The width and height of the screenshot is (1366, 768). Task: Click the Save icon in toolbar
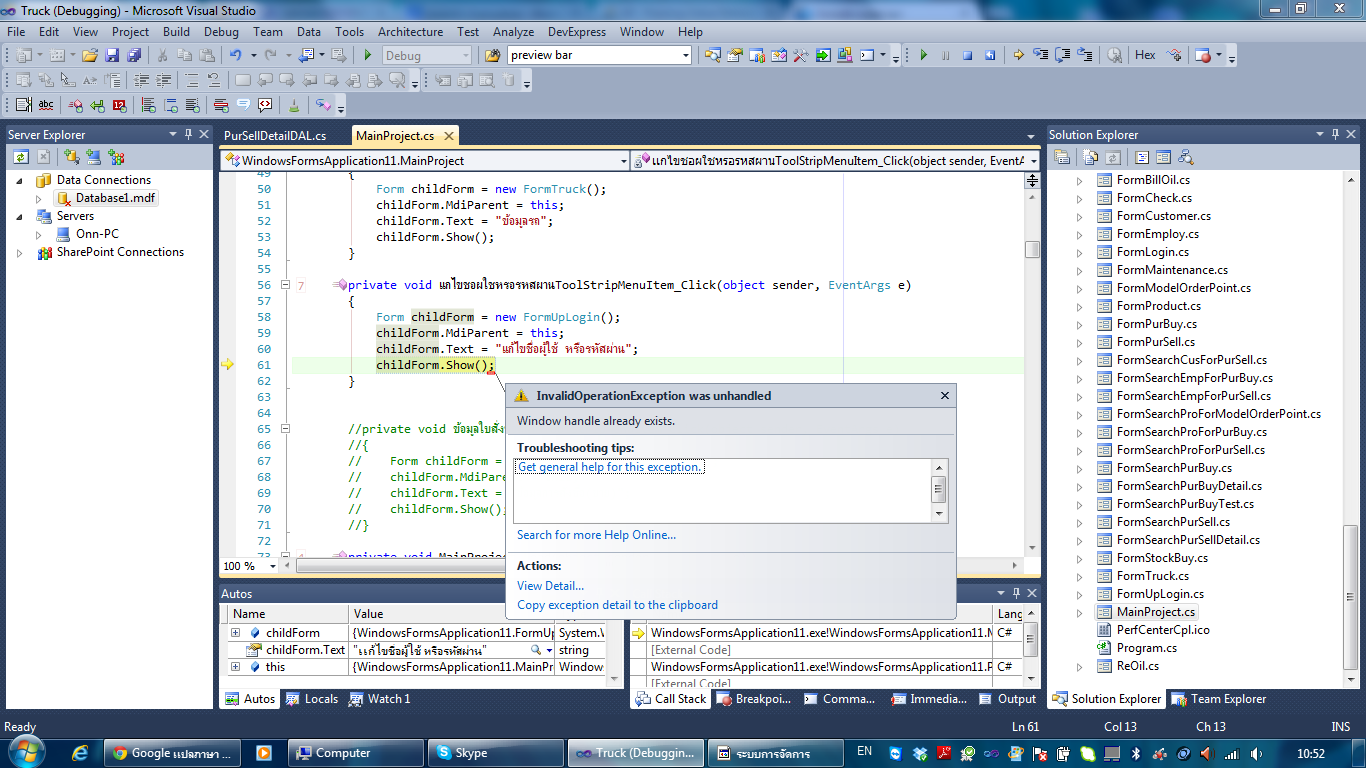tap(112, 55)
